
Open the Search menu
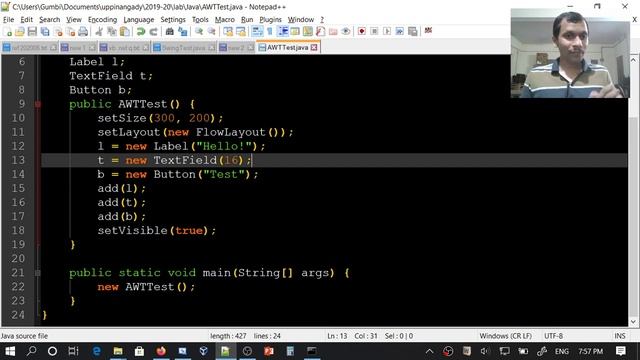[x=49, y=20]
